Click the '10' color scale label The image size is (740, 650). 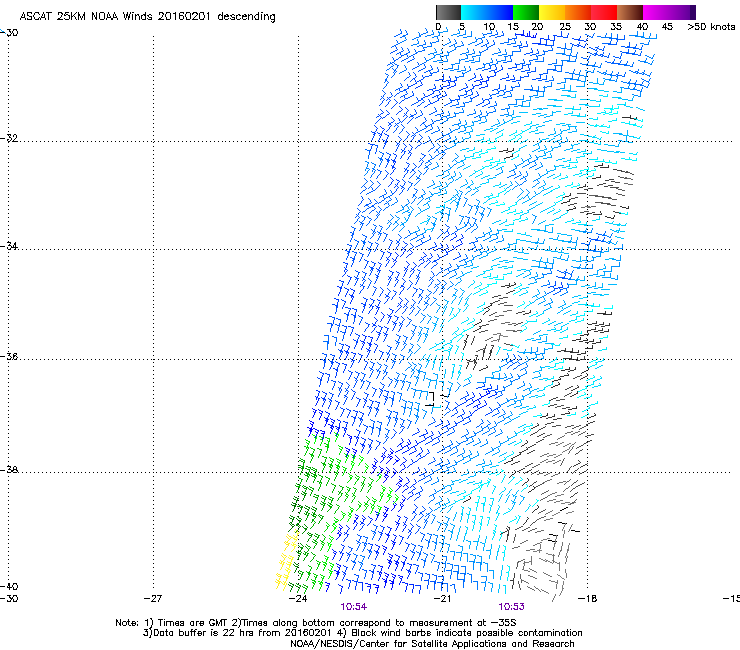pos(489,27)
